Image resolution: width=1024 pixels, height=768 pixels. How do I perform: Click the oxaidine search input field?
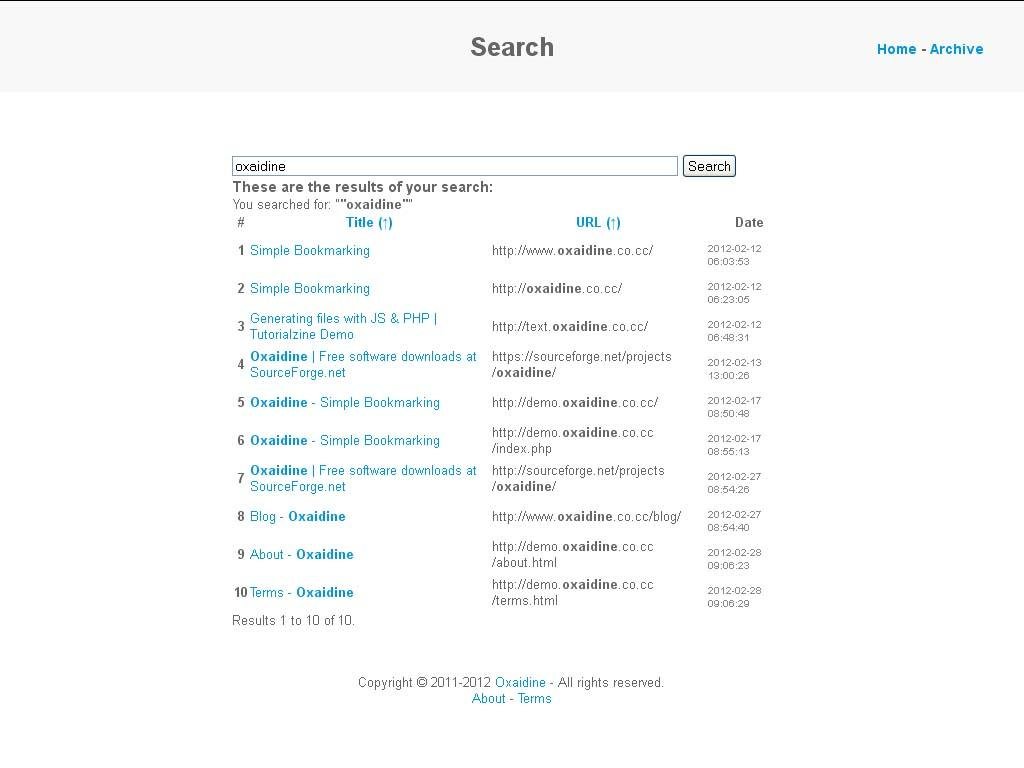[455, 165]
